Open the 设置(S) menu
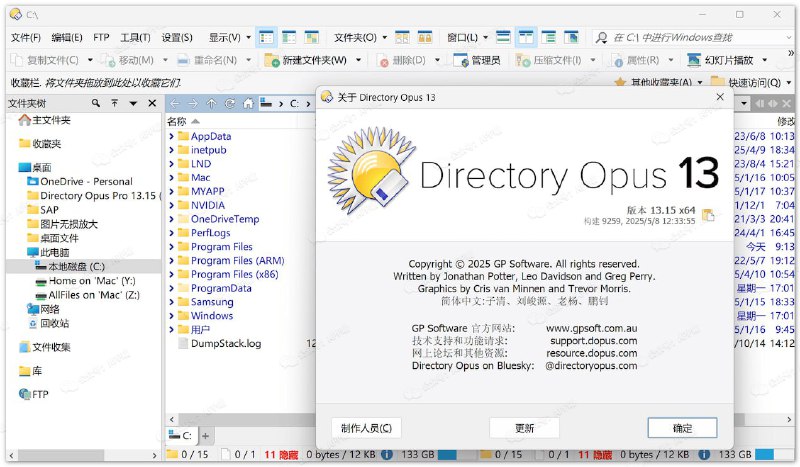 176,37
